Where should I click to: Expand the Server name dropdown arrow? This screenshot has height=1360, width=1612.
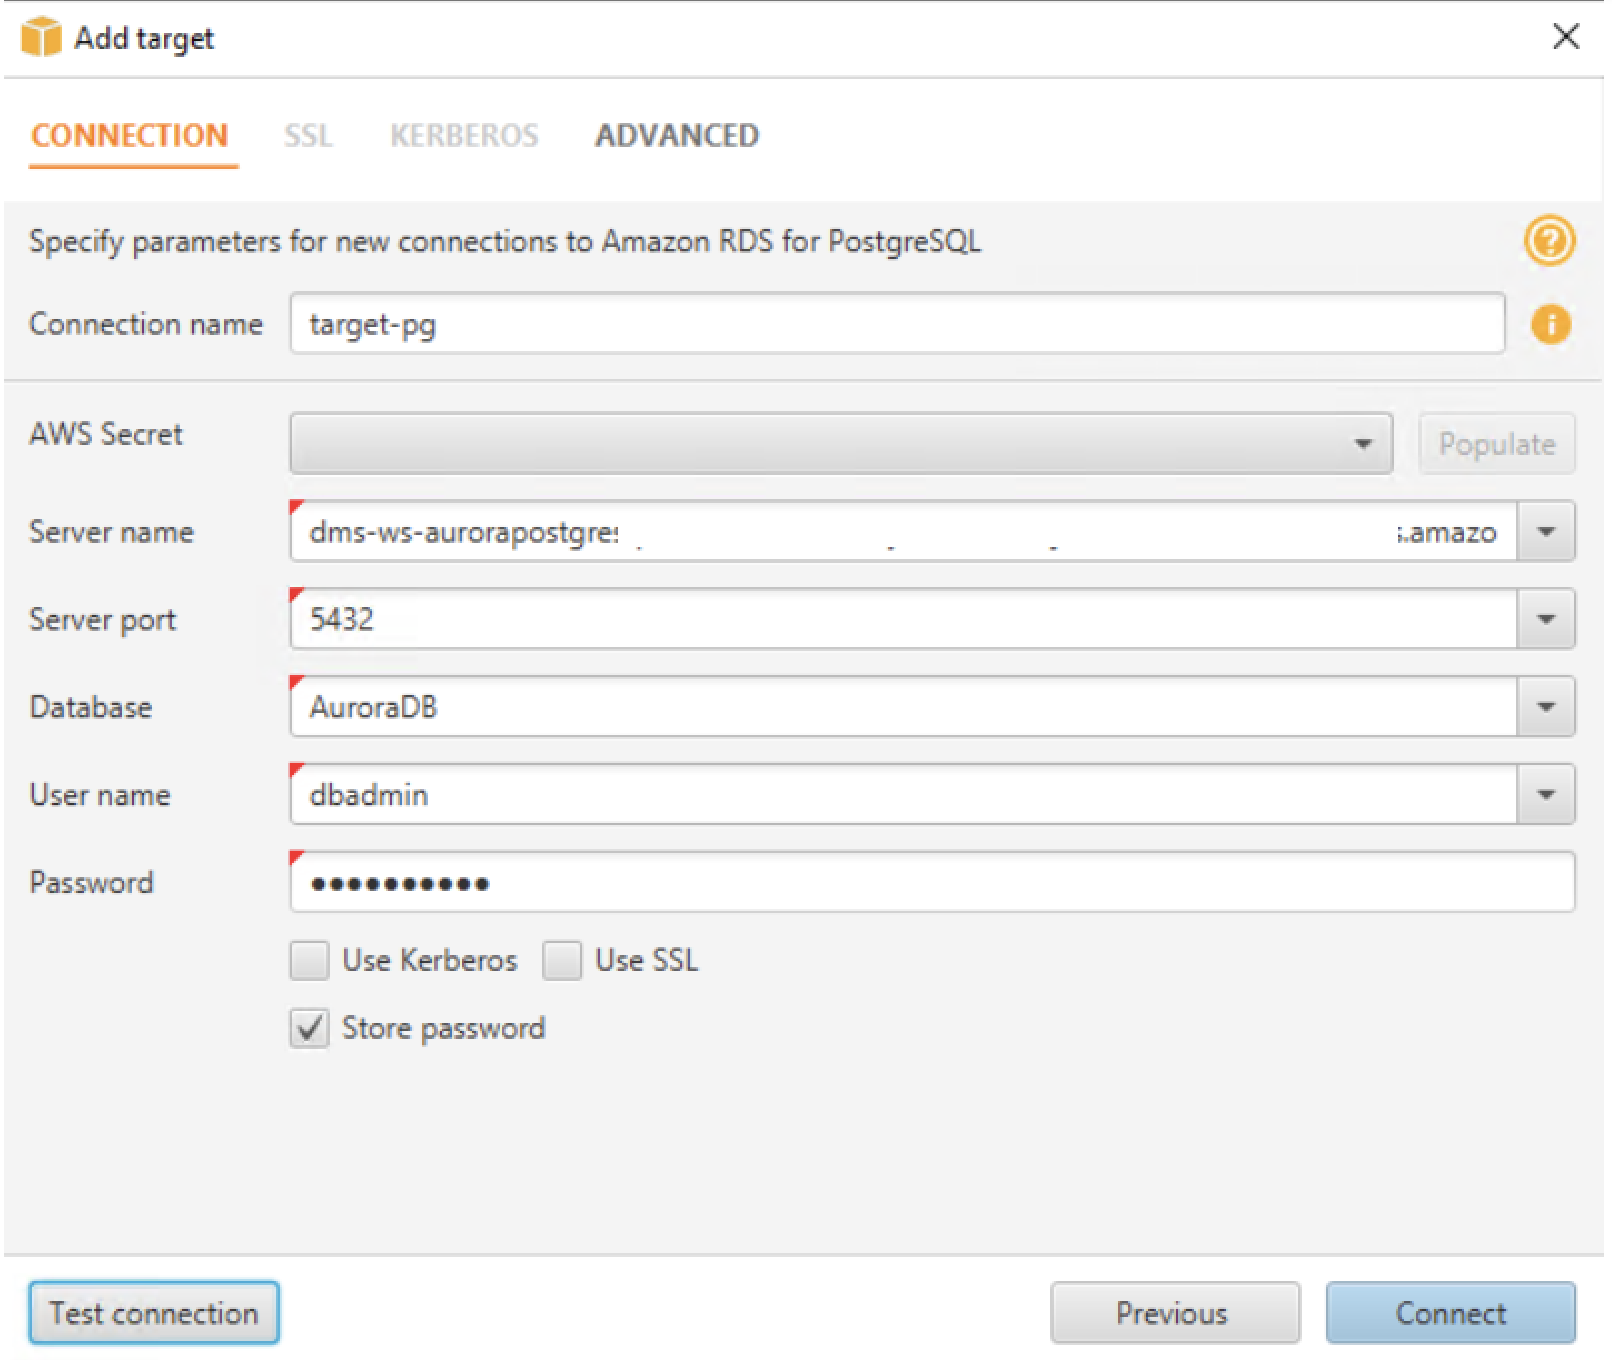click(x=1546, y=531)
